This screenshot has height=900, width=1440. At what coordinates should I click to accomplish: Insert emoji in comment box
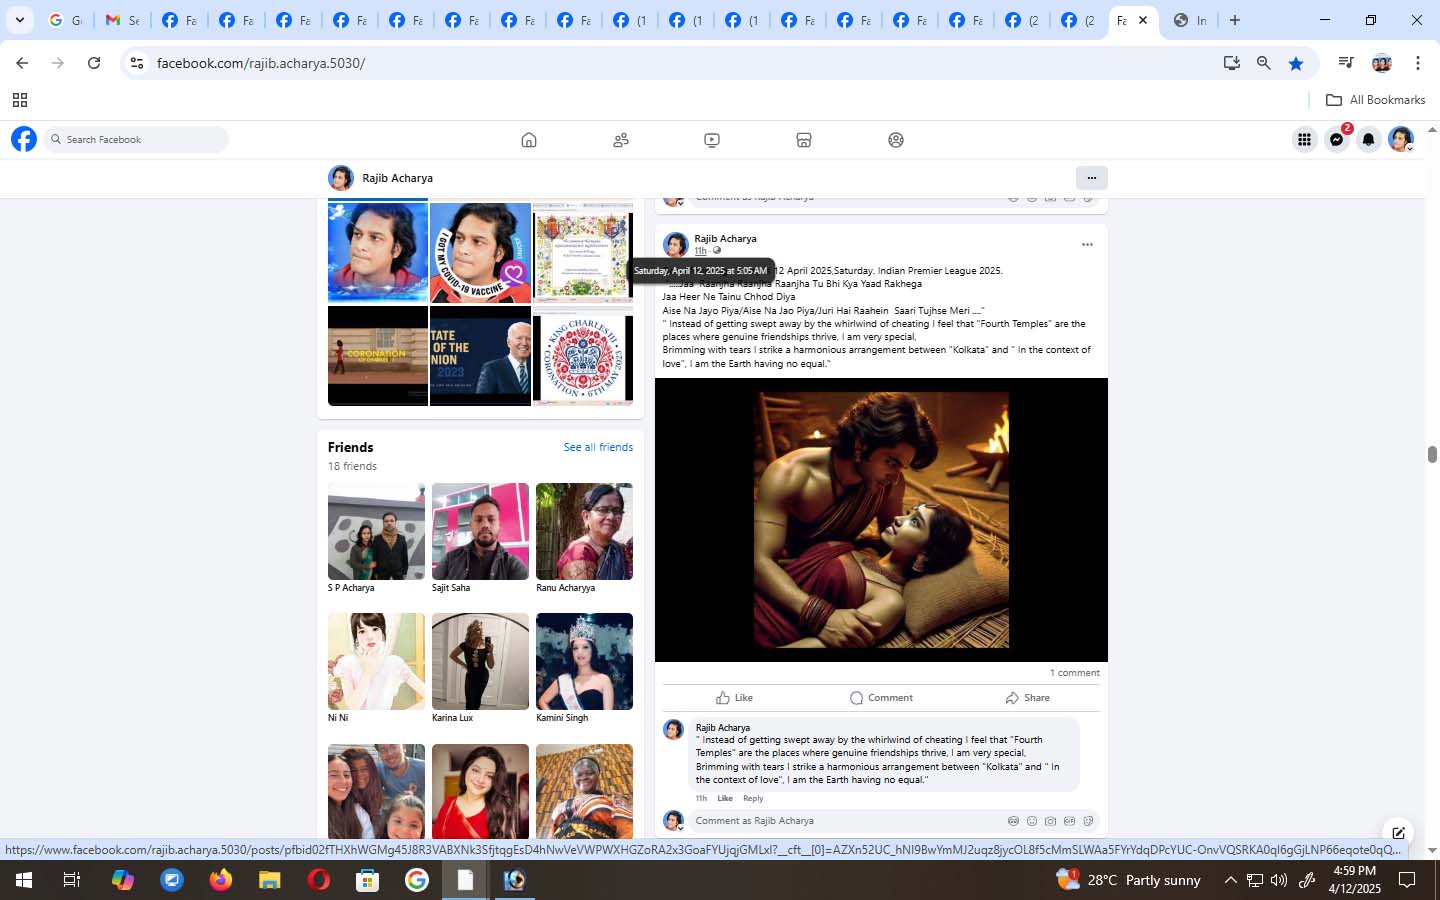click(x=1032, y=821)
